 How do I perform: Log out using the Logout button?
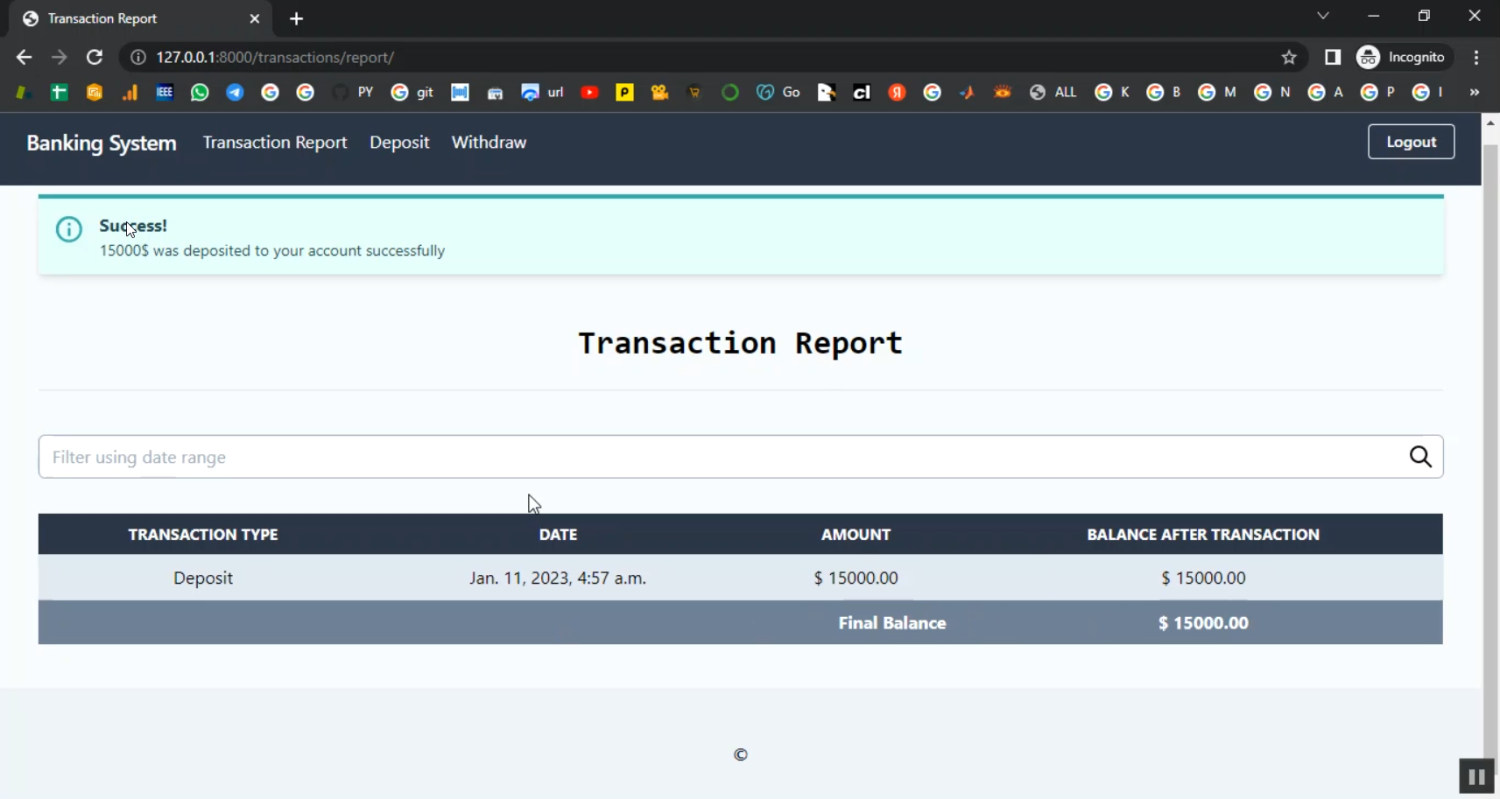pos(1411,142)
